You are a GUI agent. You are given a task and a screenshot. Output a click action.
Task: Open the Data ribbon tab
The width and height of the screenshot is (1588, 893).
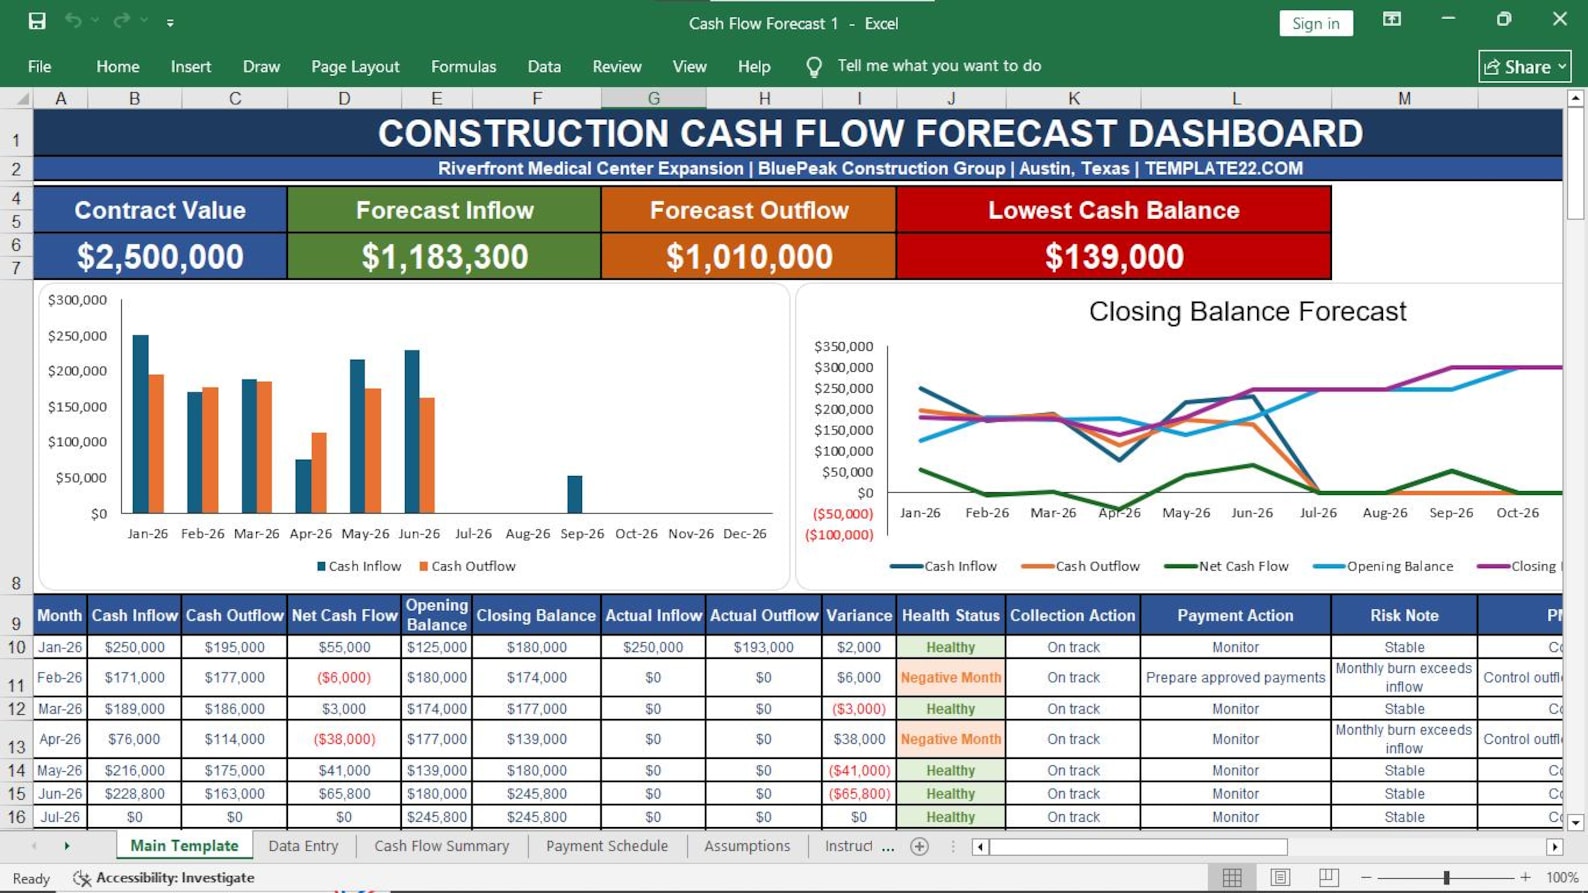coord(544,66)
